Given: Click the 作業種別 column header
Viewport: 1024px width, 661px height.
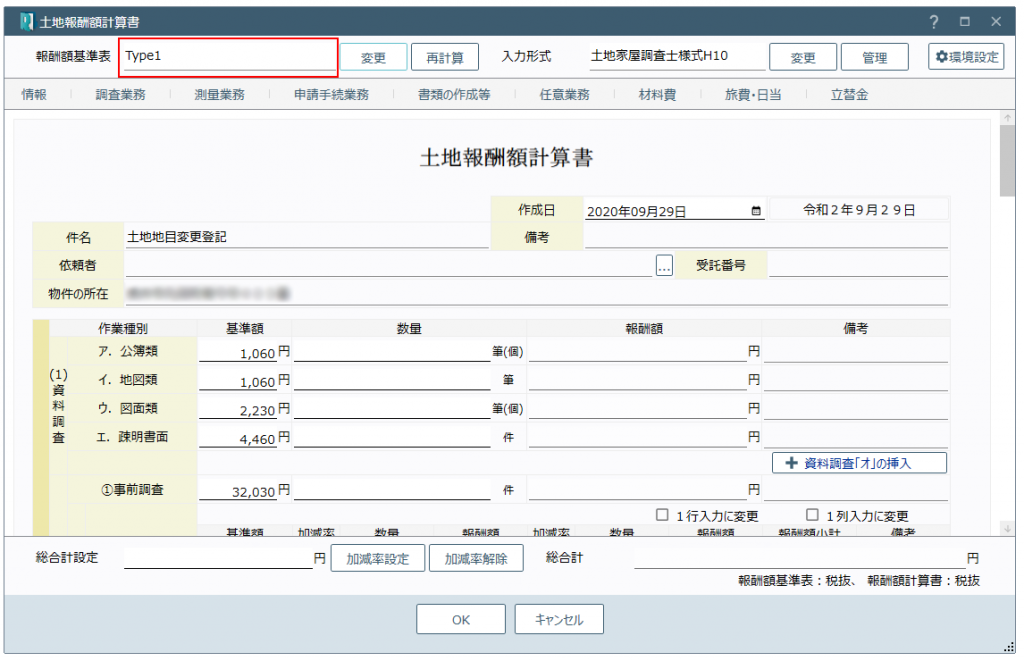Looking at the screenshot, I should coord(123,329).
